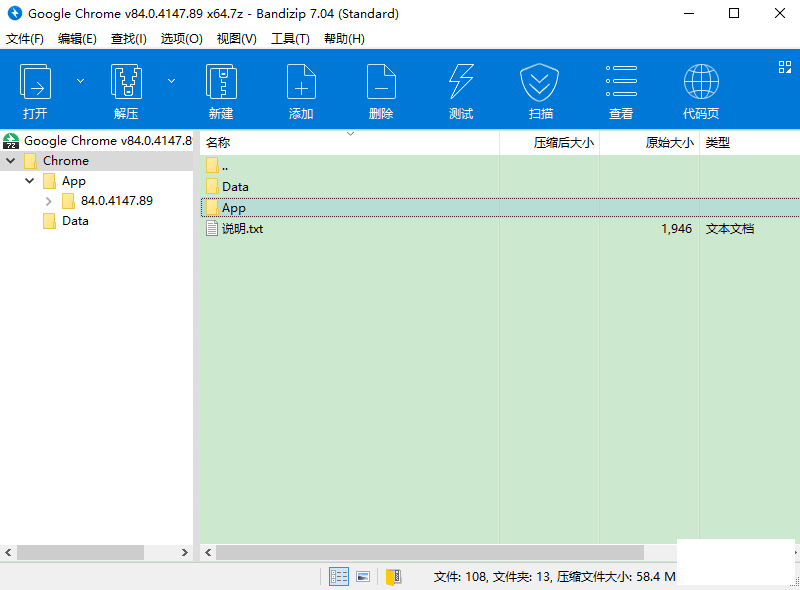
Task: Collapse the App folder in tree
Action: coord(30,181)
